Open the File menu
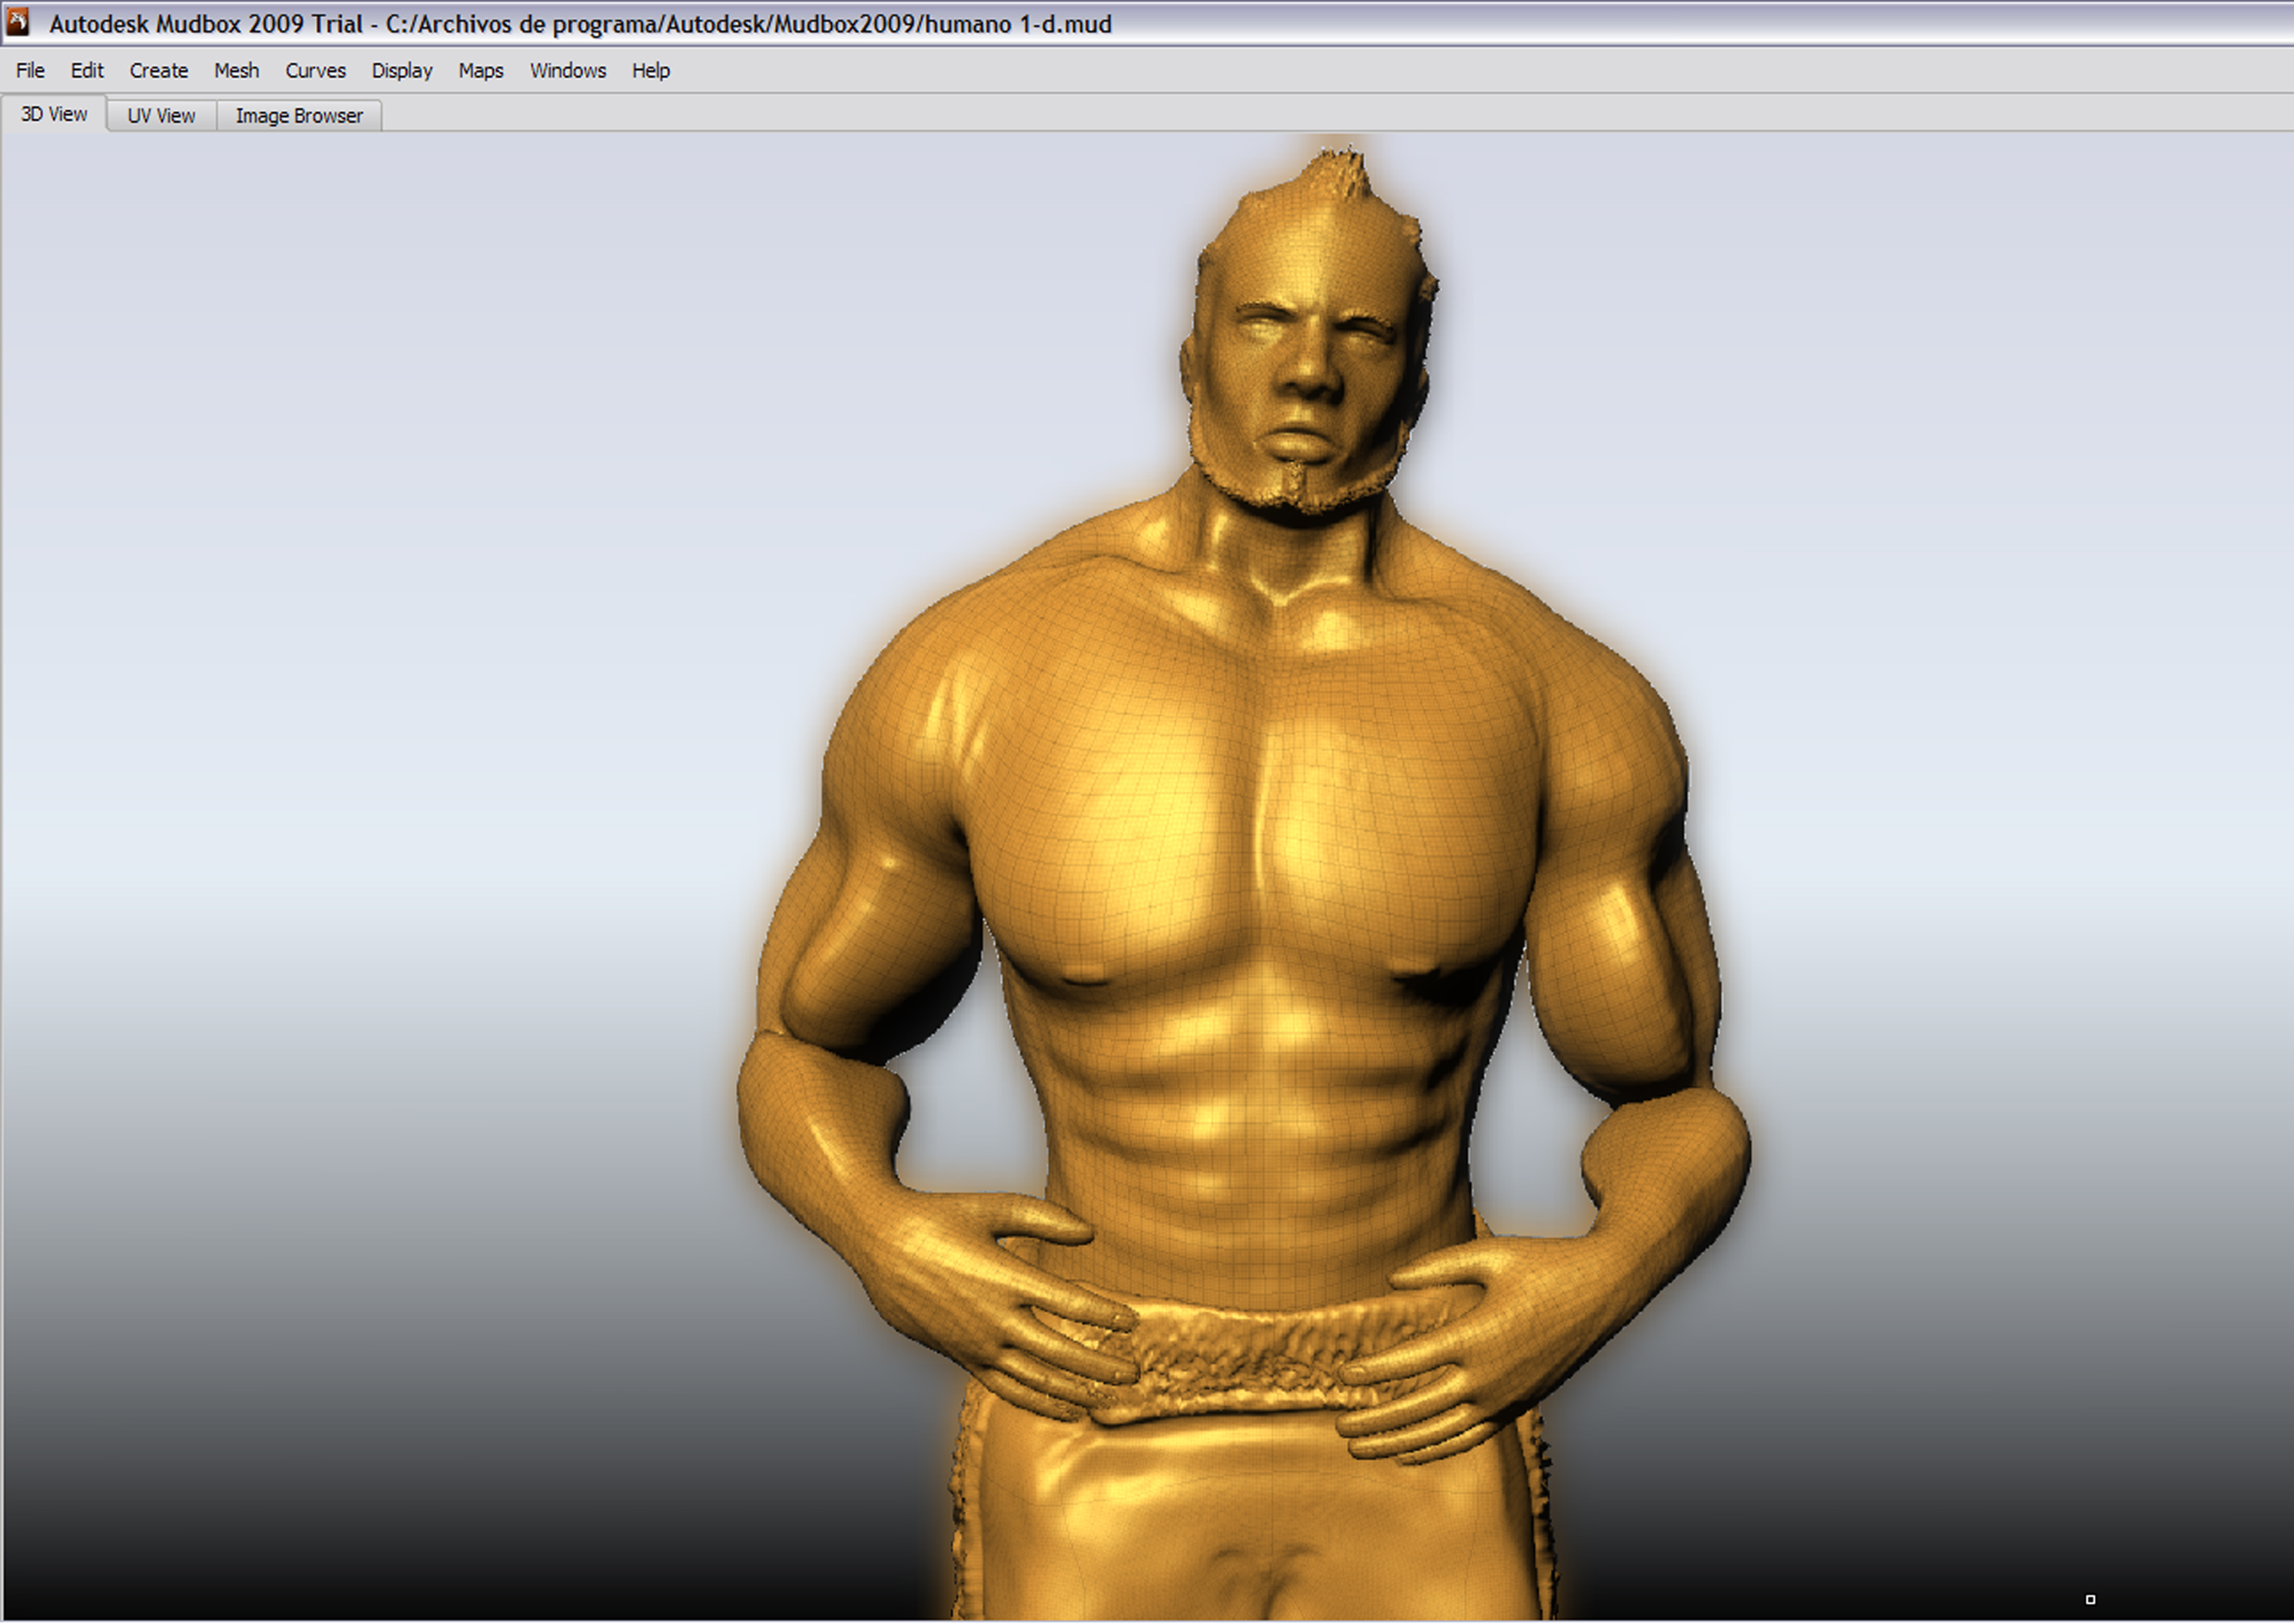Image resolution: width=2294 pixels, height=1624 pixels. (x=30, y=71)
